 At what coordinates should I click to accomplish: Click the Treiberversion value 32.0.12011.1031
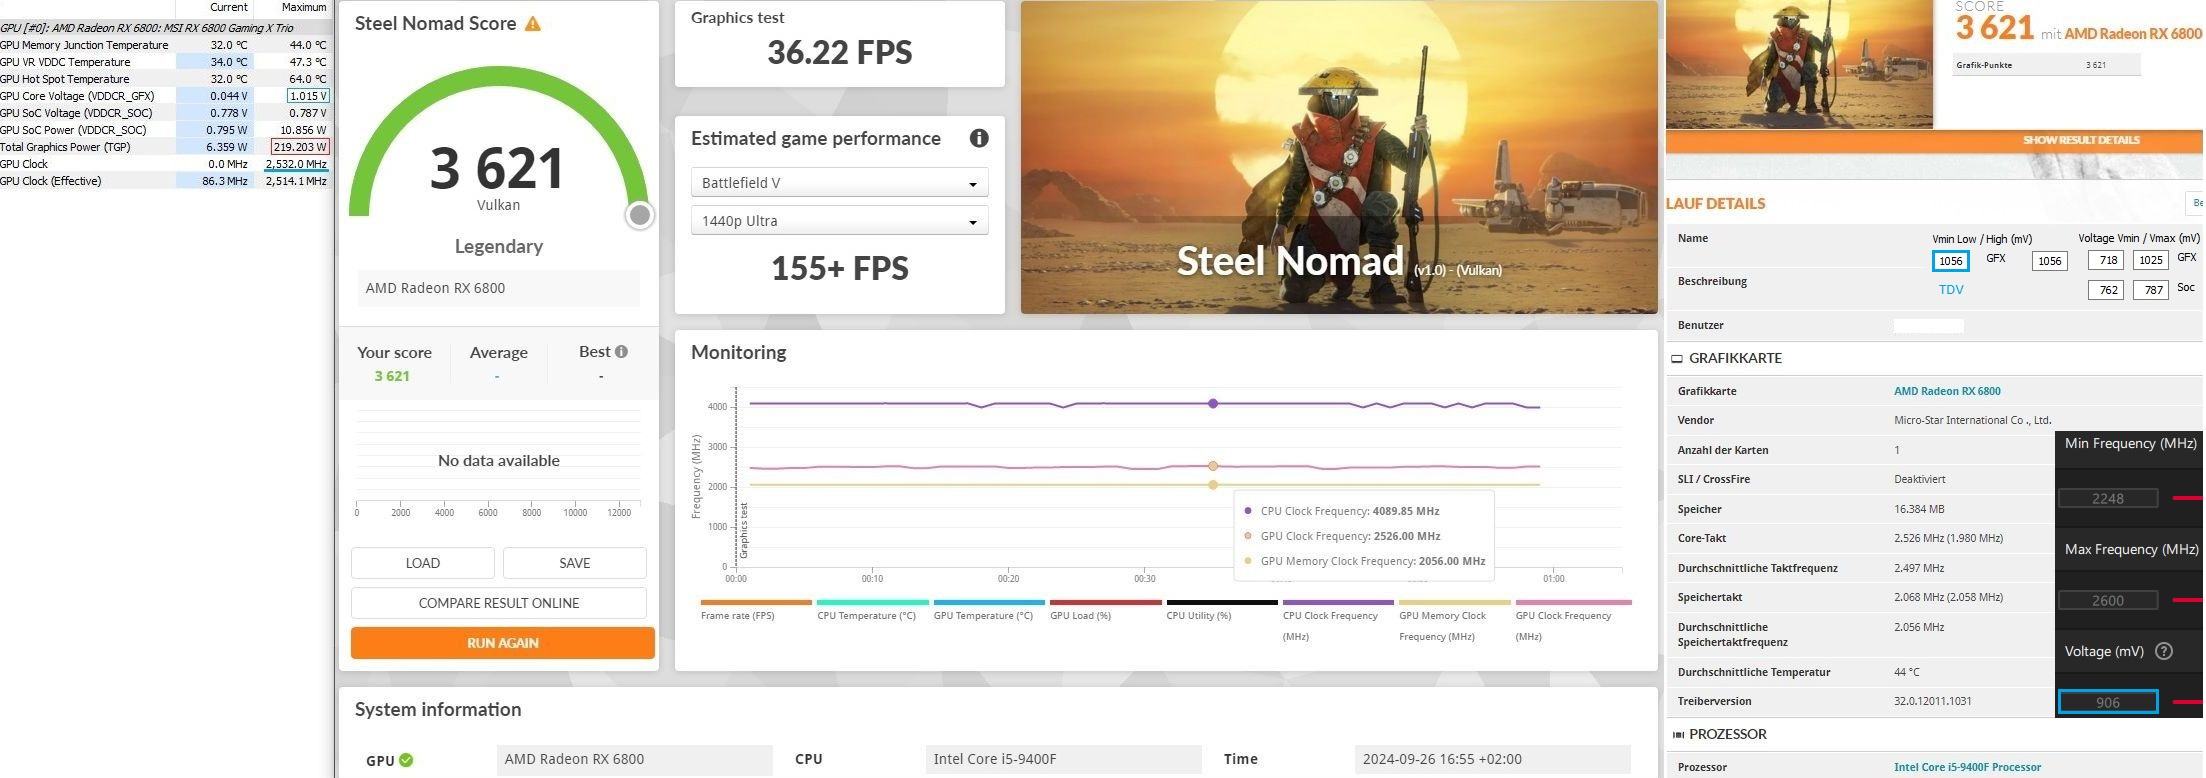pyautogui.click(x=1932, y=701)
